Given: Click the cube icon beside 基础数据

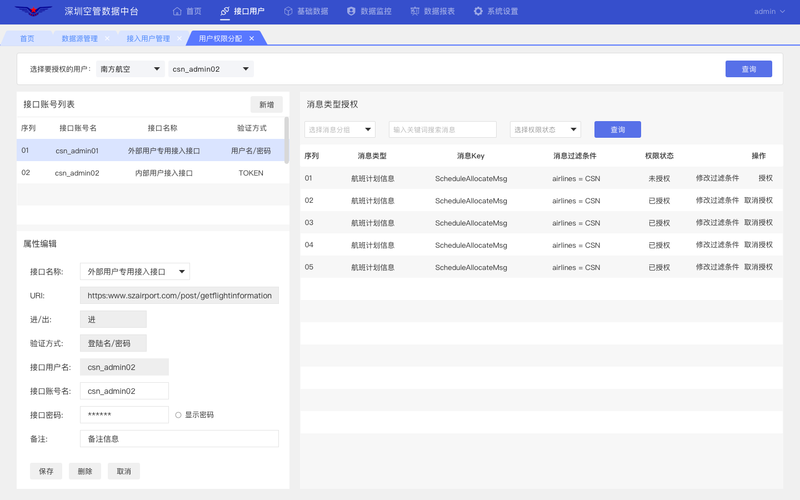Looking at the screenshot, I should 288,11.
